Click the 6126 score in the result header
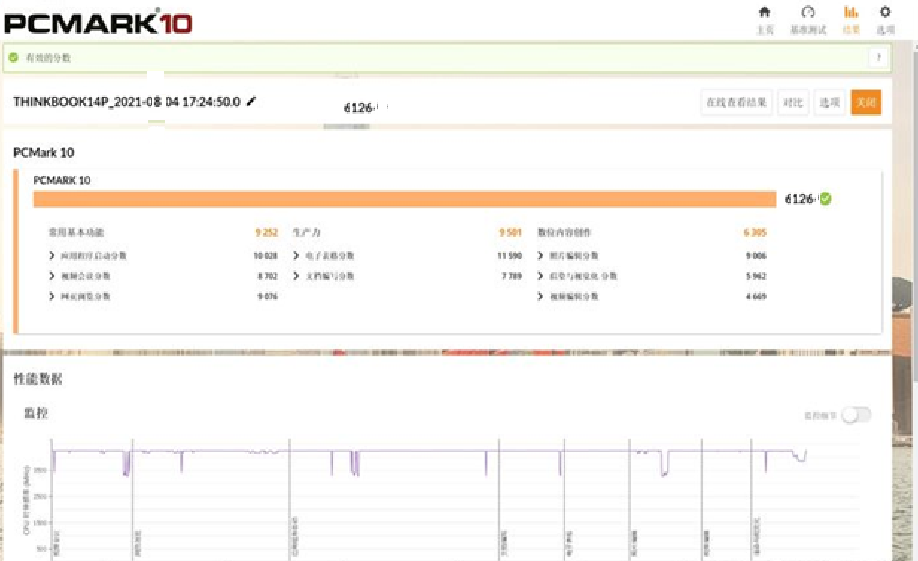The height and width of the screenshot is (561, 918). (x=358, y=108)
